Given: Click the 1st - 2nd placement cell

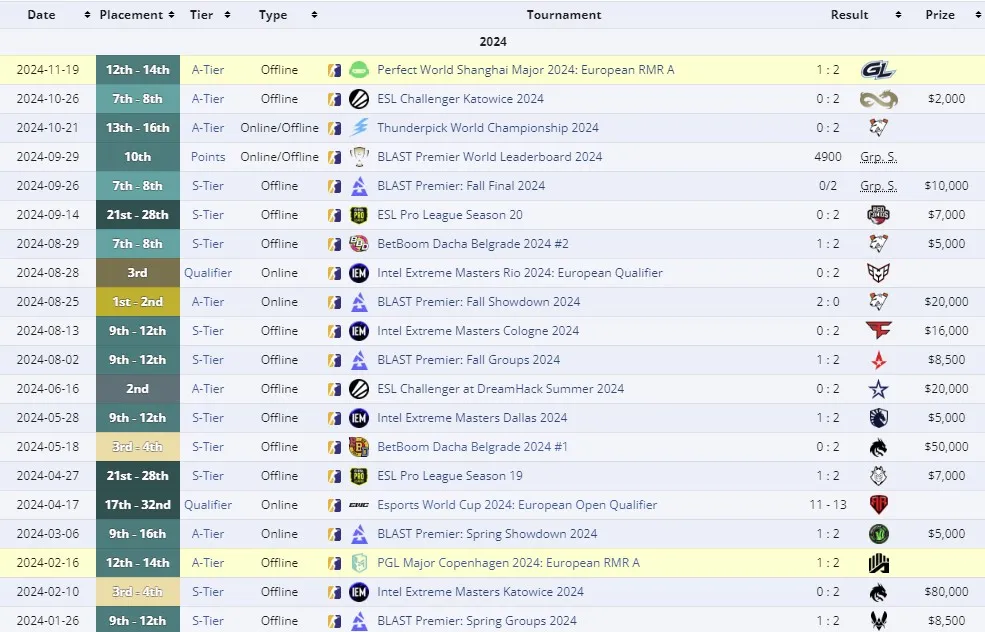Looking at the screenshot, I should [x=138, y=302].
